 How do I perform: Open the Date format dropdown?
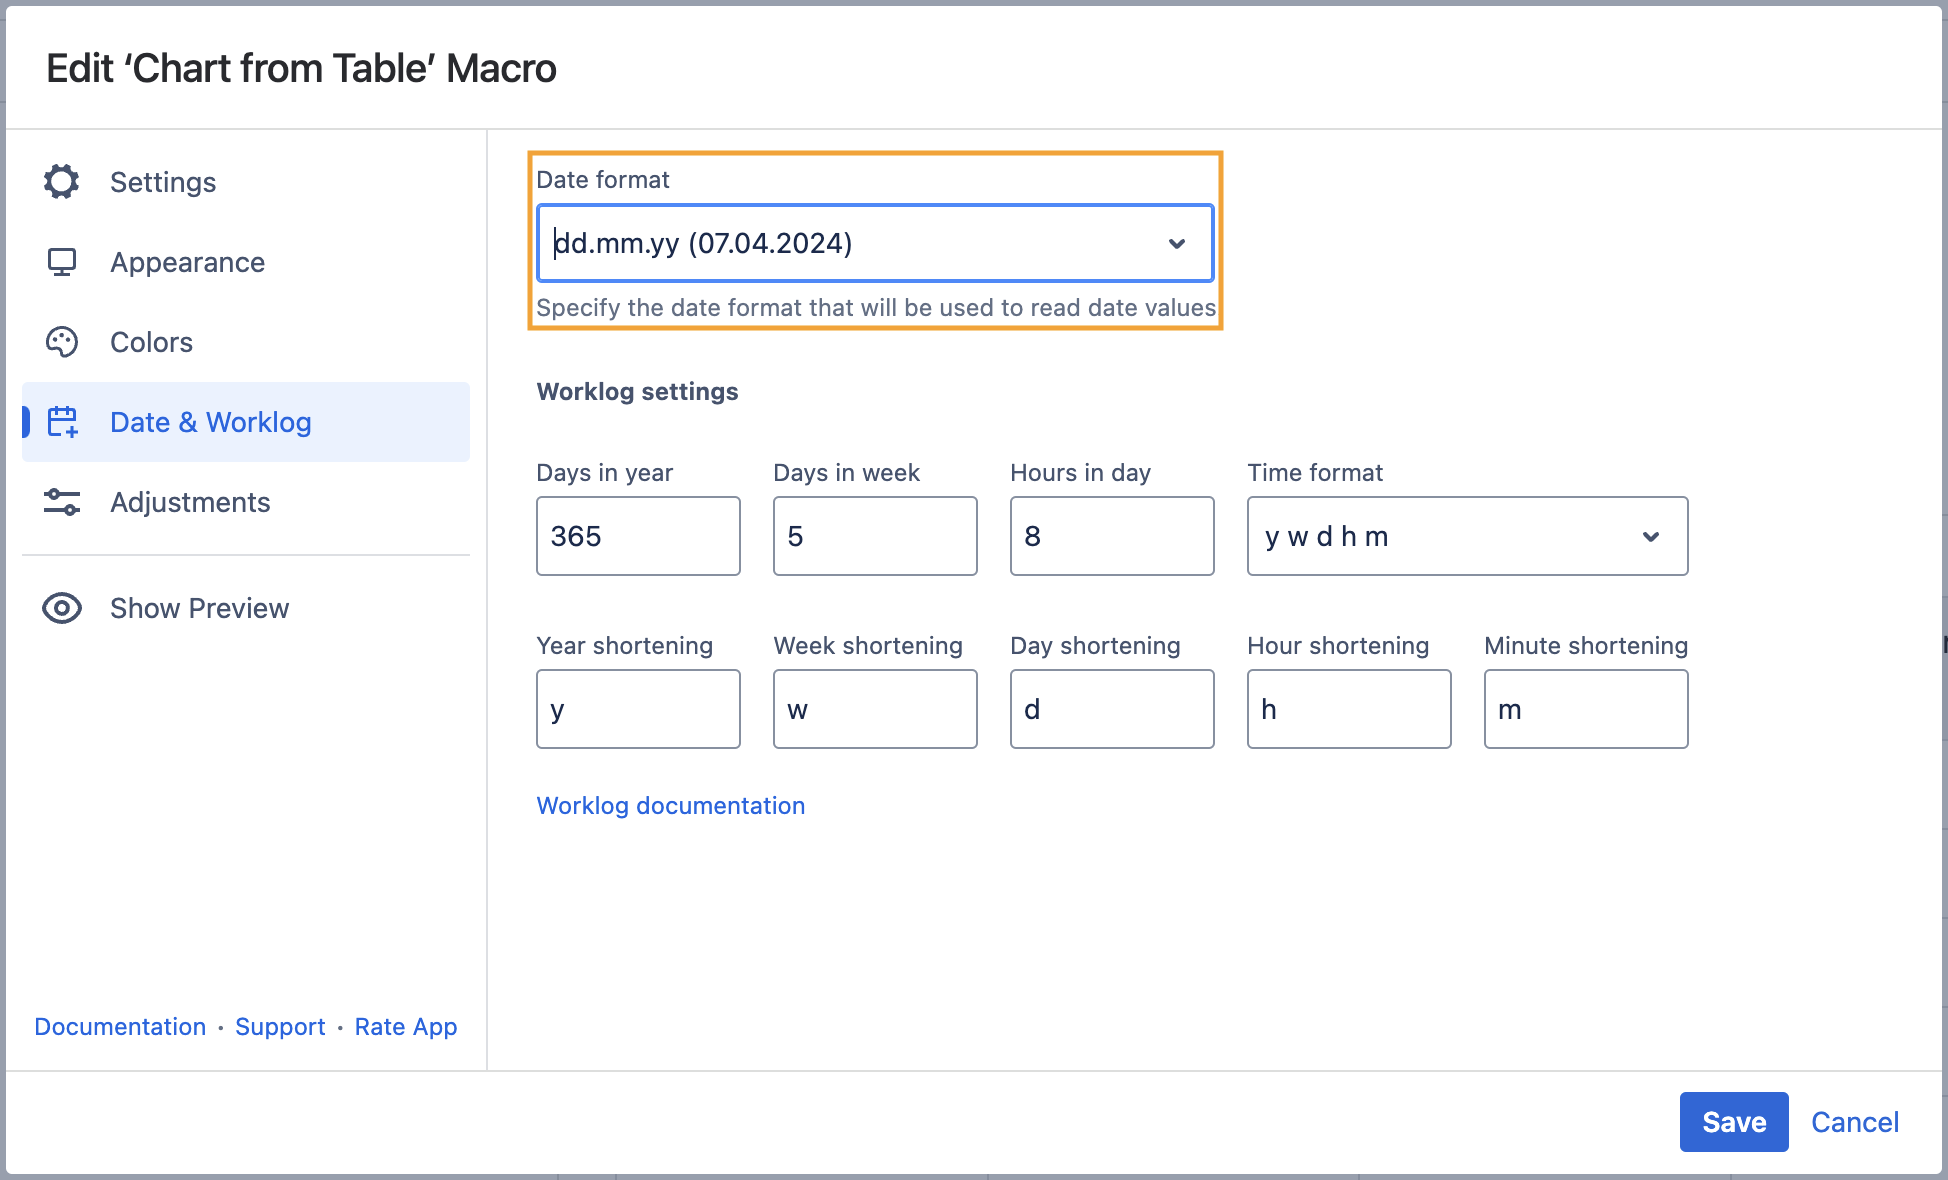[x=874, y=243]
